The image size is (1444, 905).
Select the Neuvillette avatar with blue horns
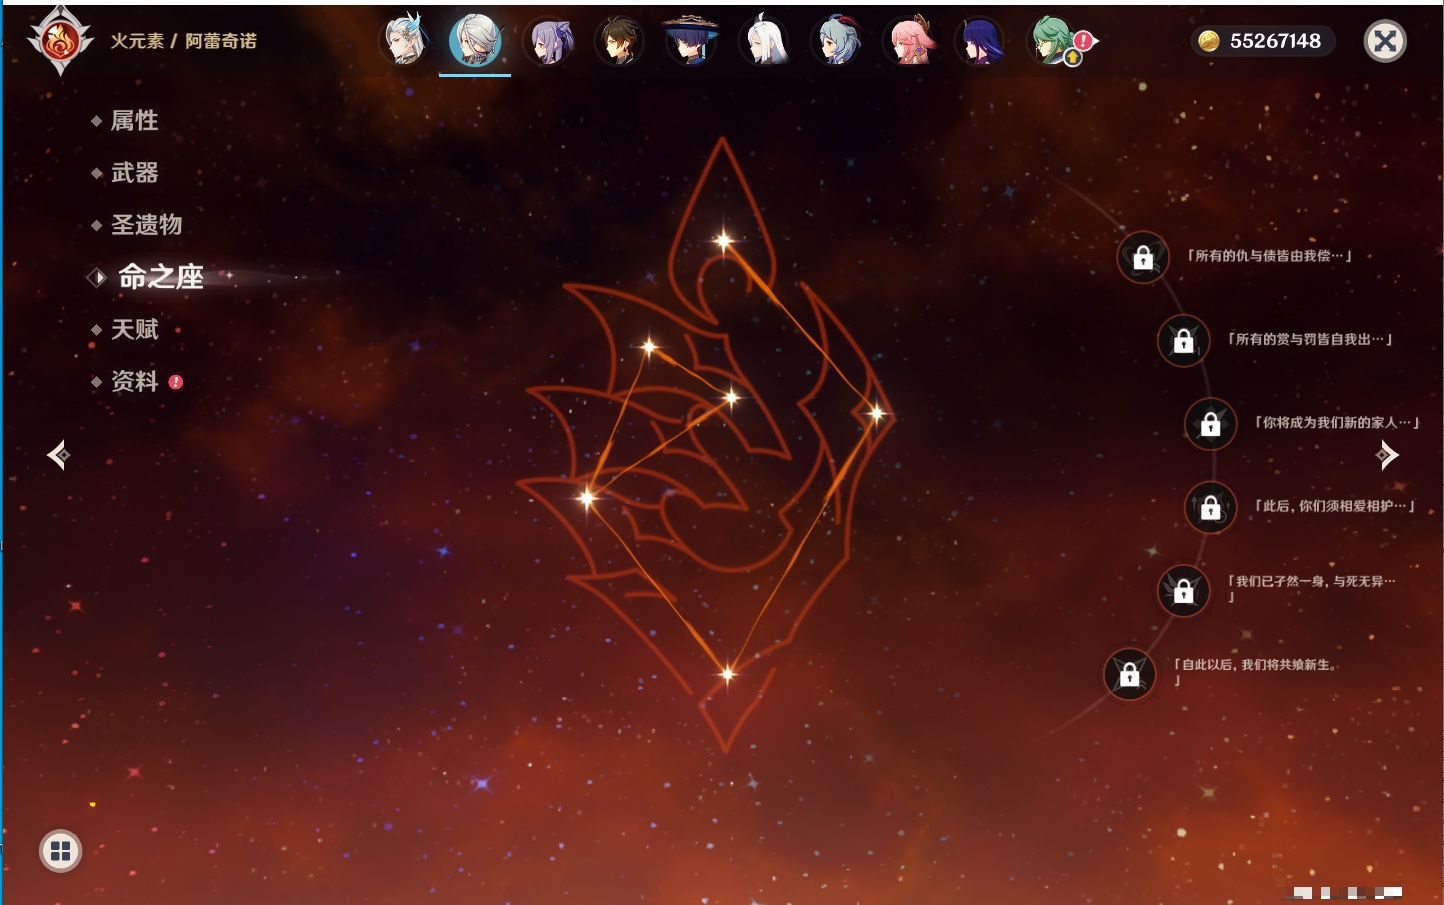(x=404, y=41)
